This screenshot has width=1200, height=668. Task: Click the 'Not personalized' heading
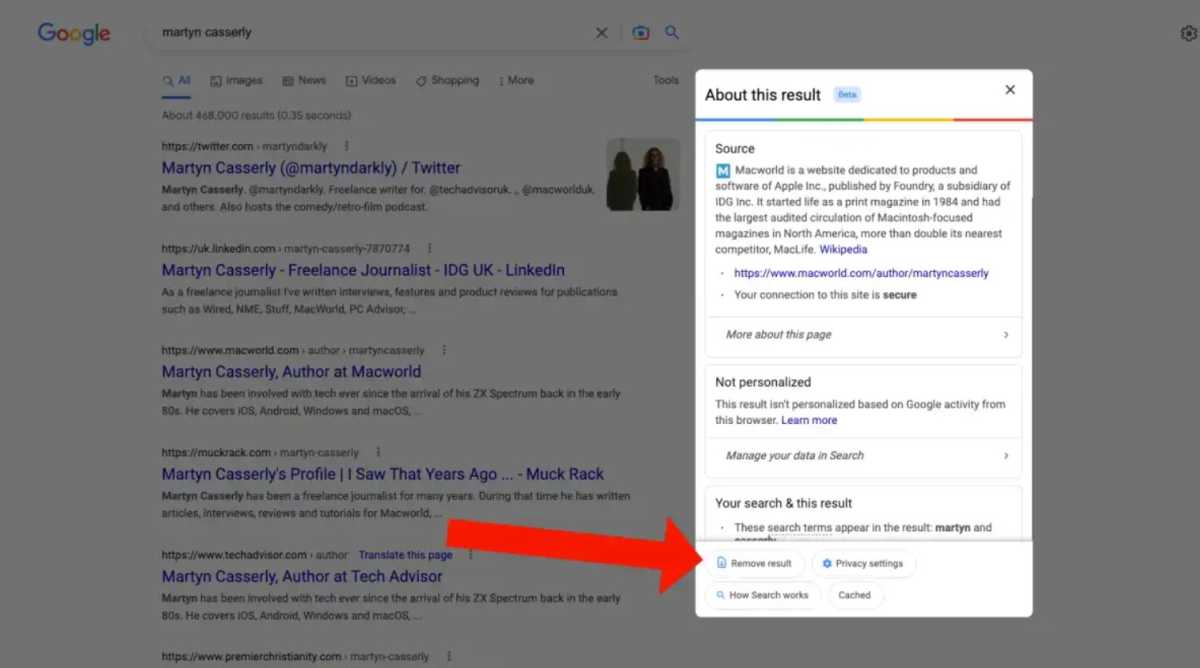(x=763, y=382)
